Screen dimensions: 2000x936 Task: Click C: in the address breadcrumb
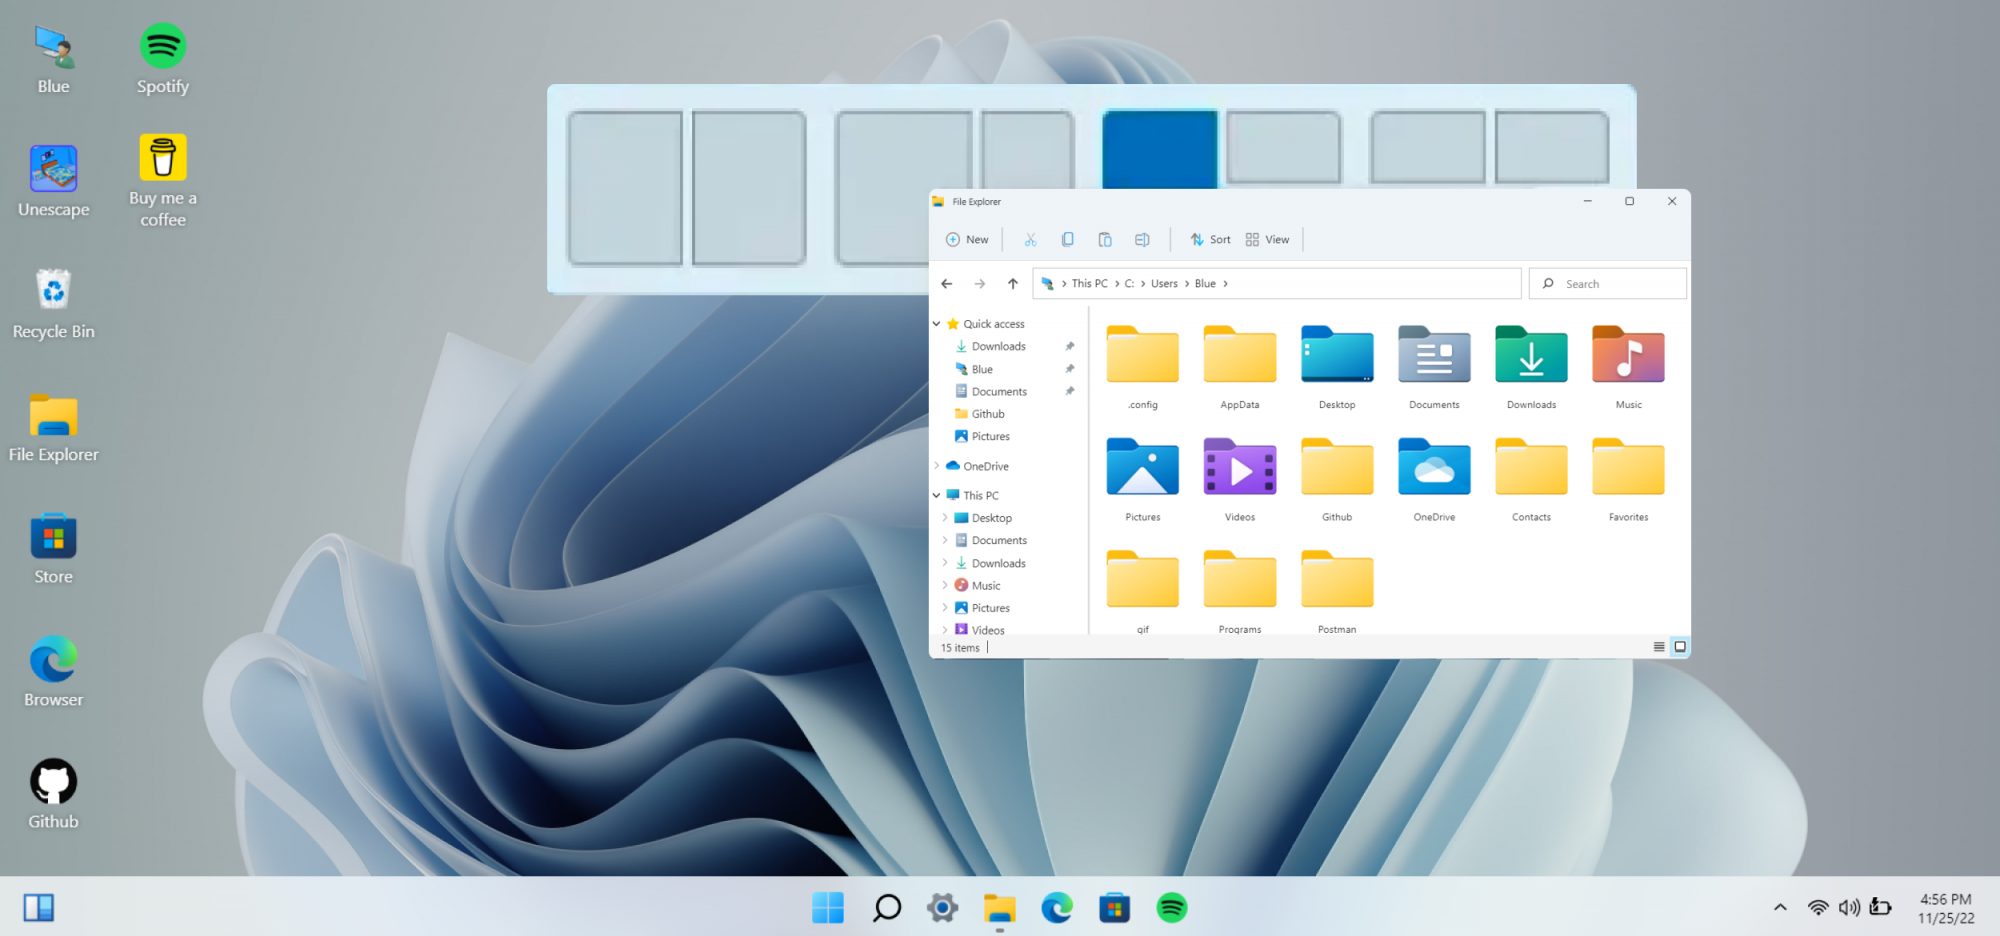click(1129, 284)
